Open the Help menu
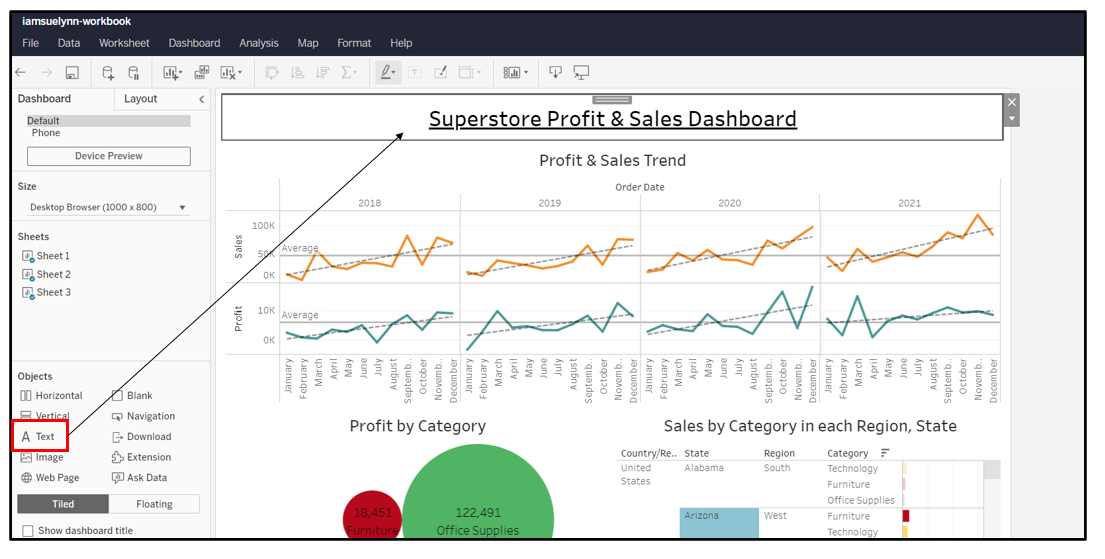The image size is (1105, 559). 401,43
